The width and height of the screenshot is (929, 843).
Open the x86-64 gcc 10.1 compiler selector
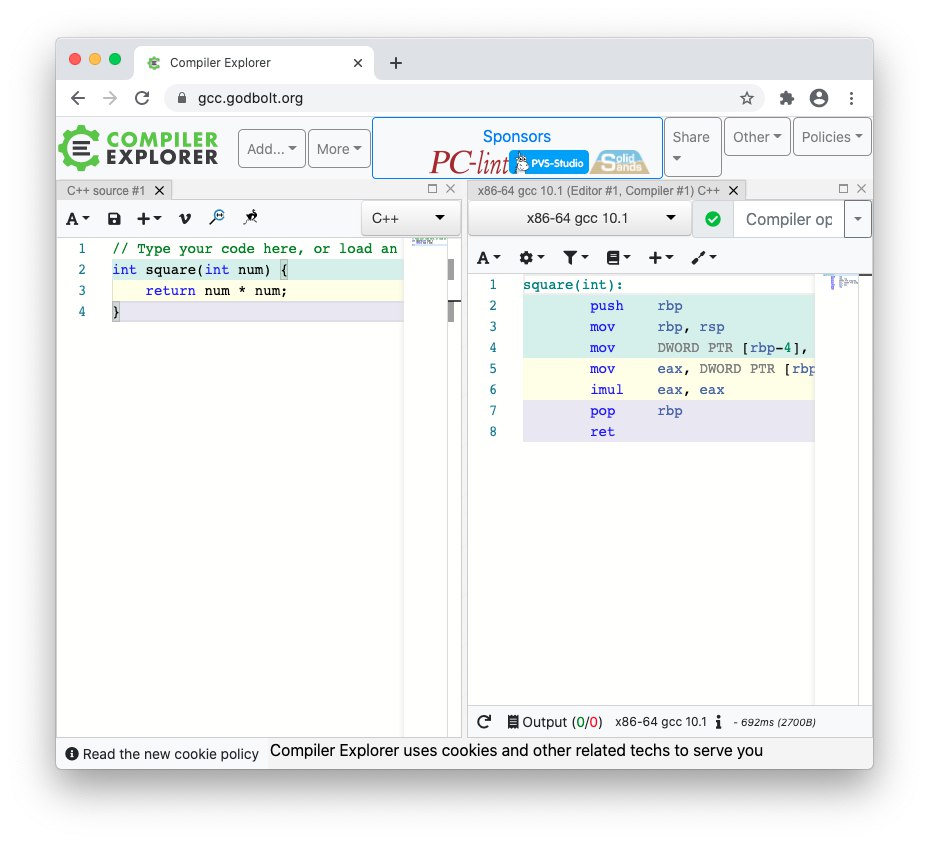click(579, 219)
